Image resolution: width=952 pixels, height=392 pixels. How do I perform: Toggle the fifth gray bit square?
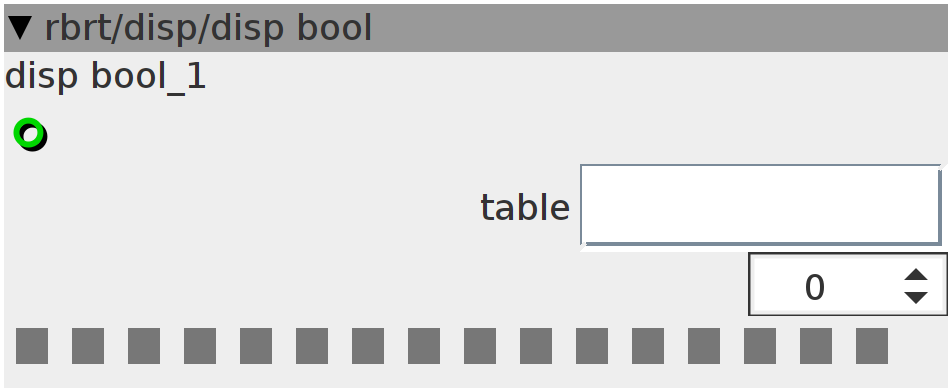click(256, 346)
